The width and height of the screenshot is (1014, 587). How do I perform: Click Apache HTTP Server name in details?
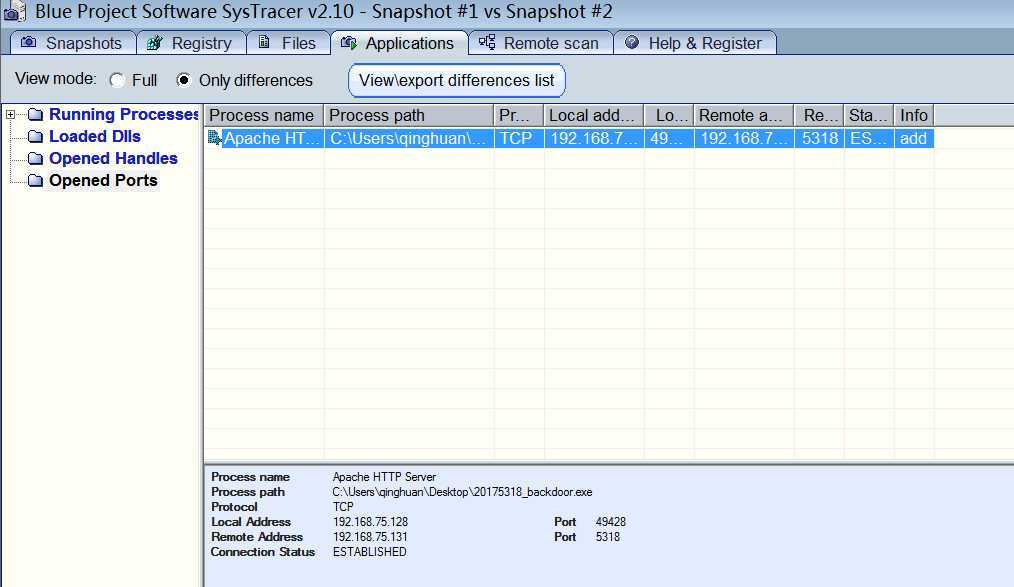384,477
